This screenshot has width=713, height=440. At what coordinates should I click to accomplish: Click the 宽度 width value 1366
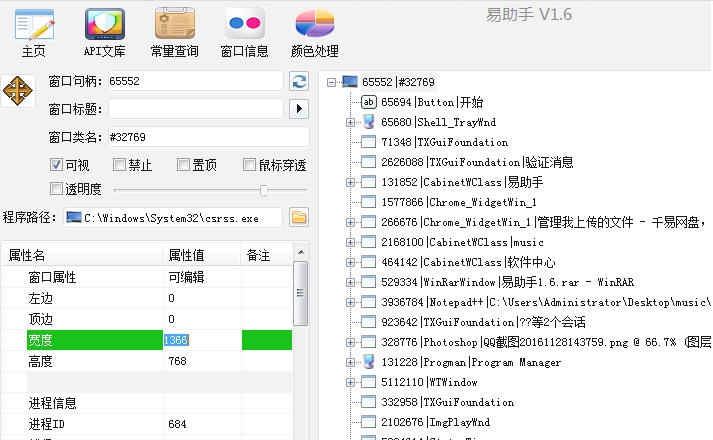[x=176, y=340]
